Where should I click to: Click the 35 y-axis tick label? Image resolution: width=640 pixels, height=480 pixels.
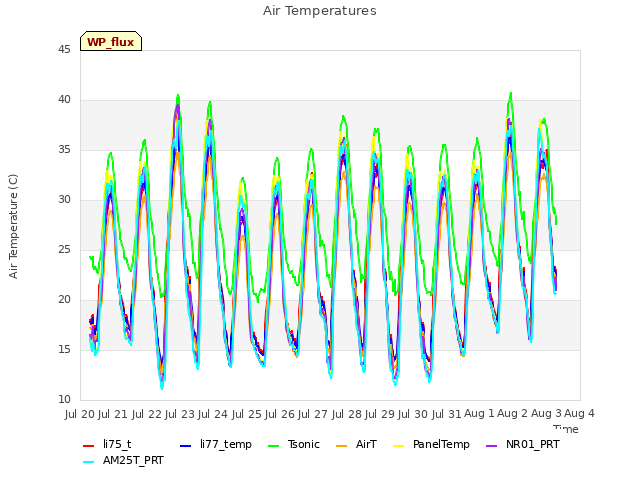64,149
